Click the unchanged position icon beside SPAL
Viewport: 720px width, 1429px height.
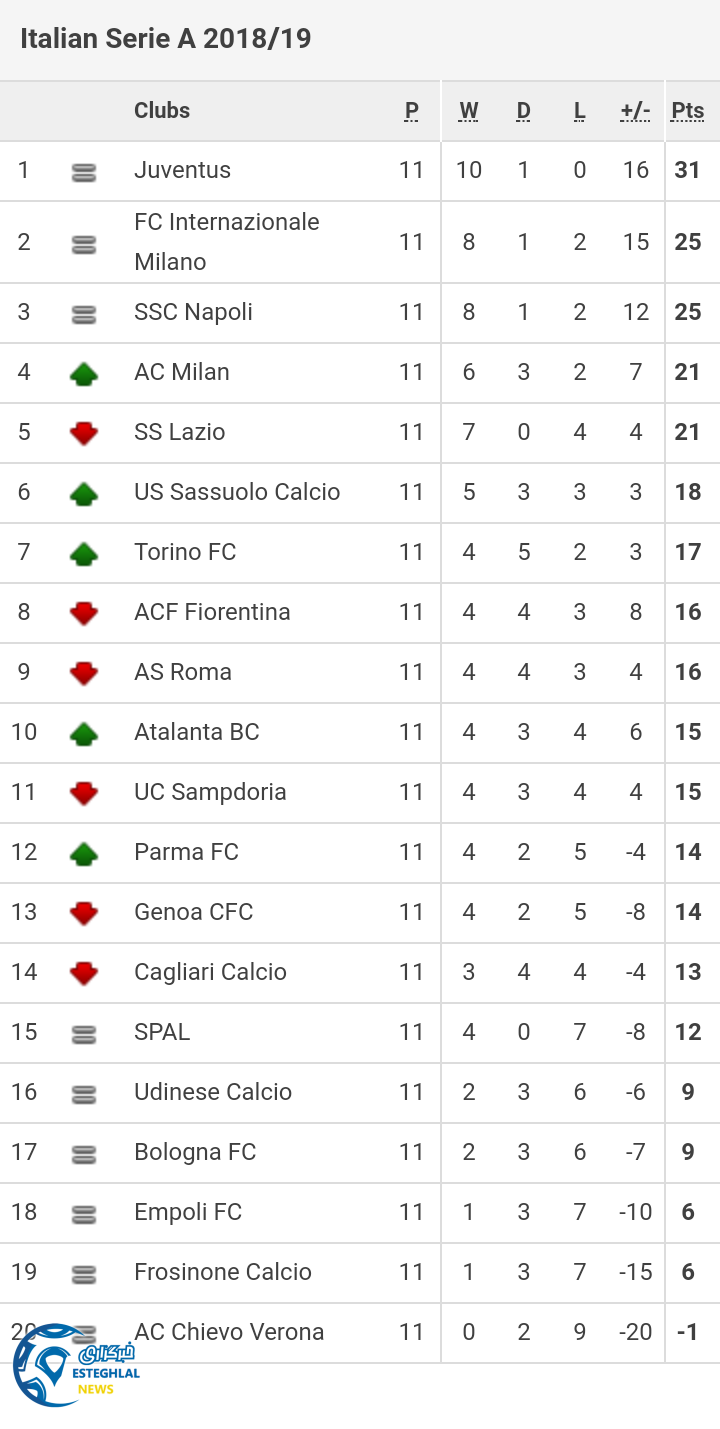point(84,1034)
